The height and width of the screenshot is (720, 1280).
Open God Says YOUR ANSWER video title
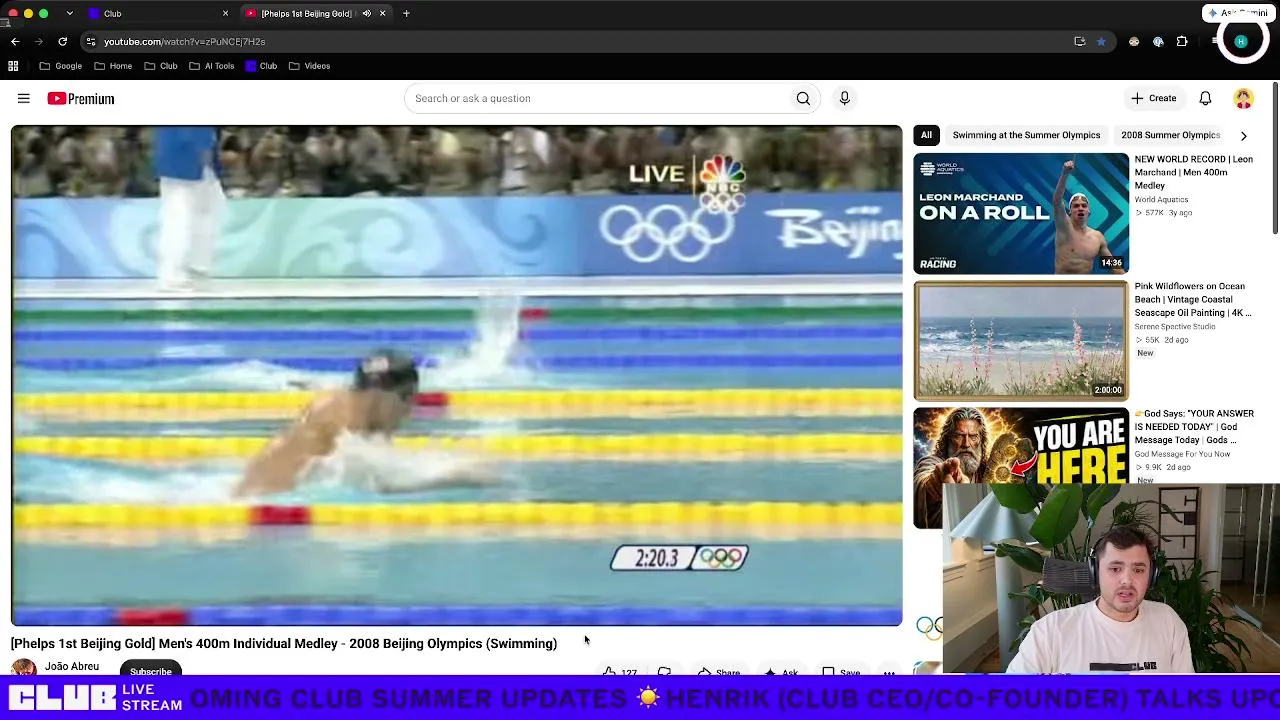1194,426
